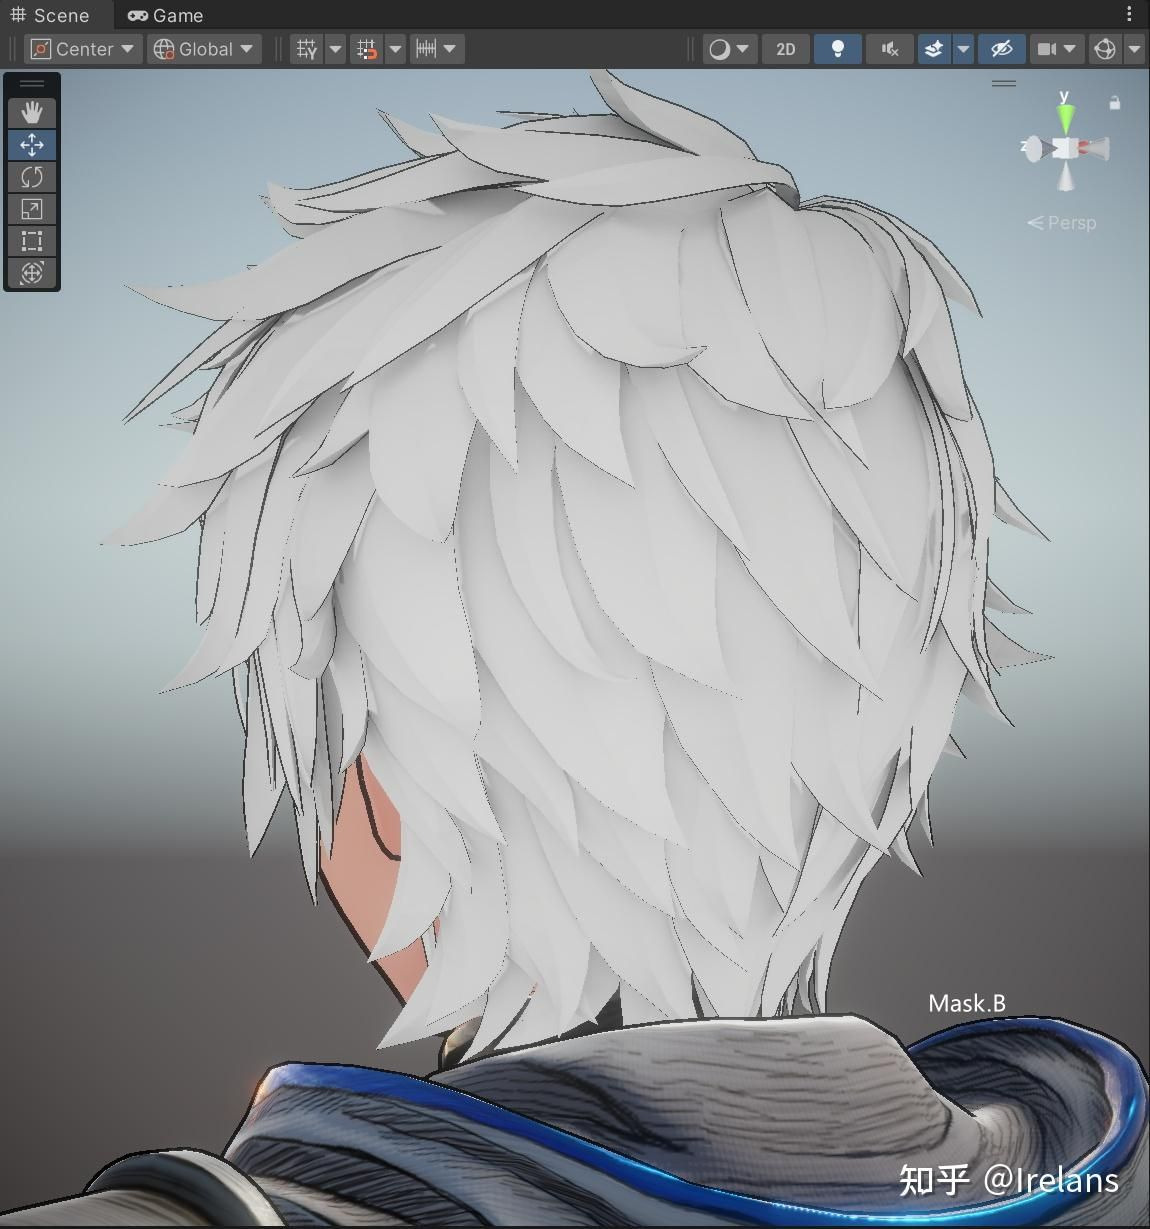Select the Move tool

[32, 145]
